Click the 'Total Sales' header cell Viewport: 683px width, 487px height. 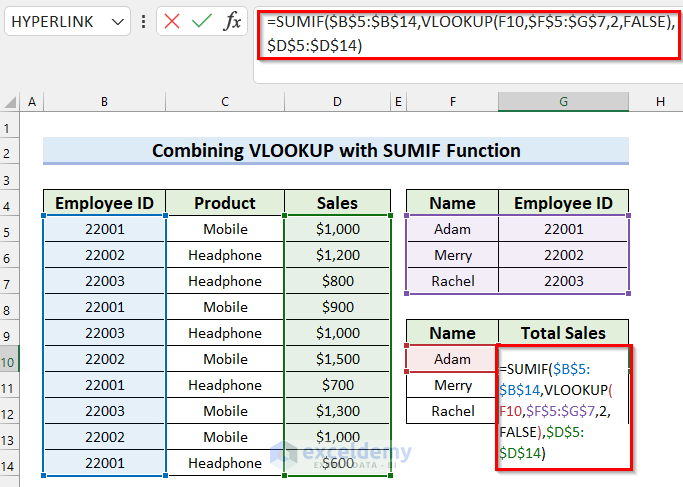[x=563, y=333]
